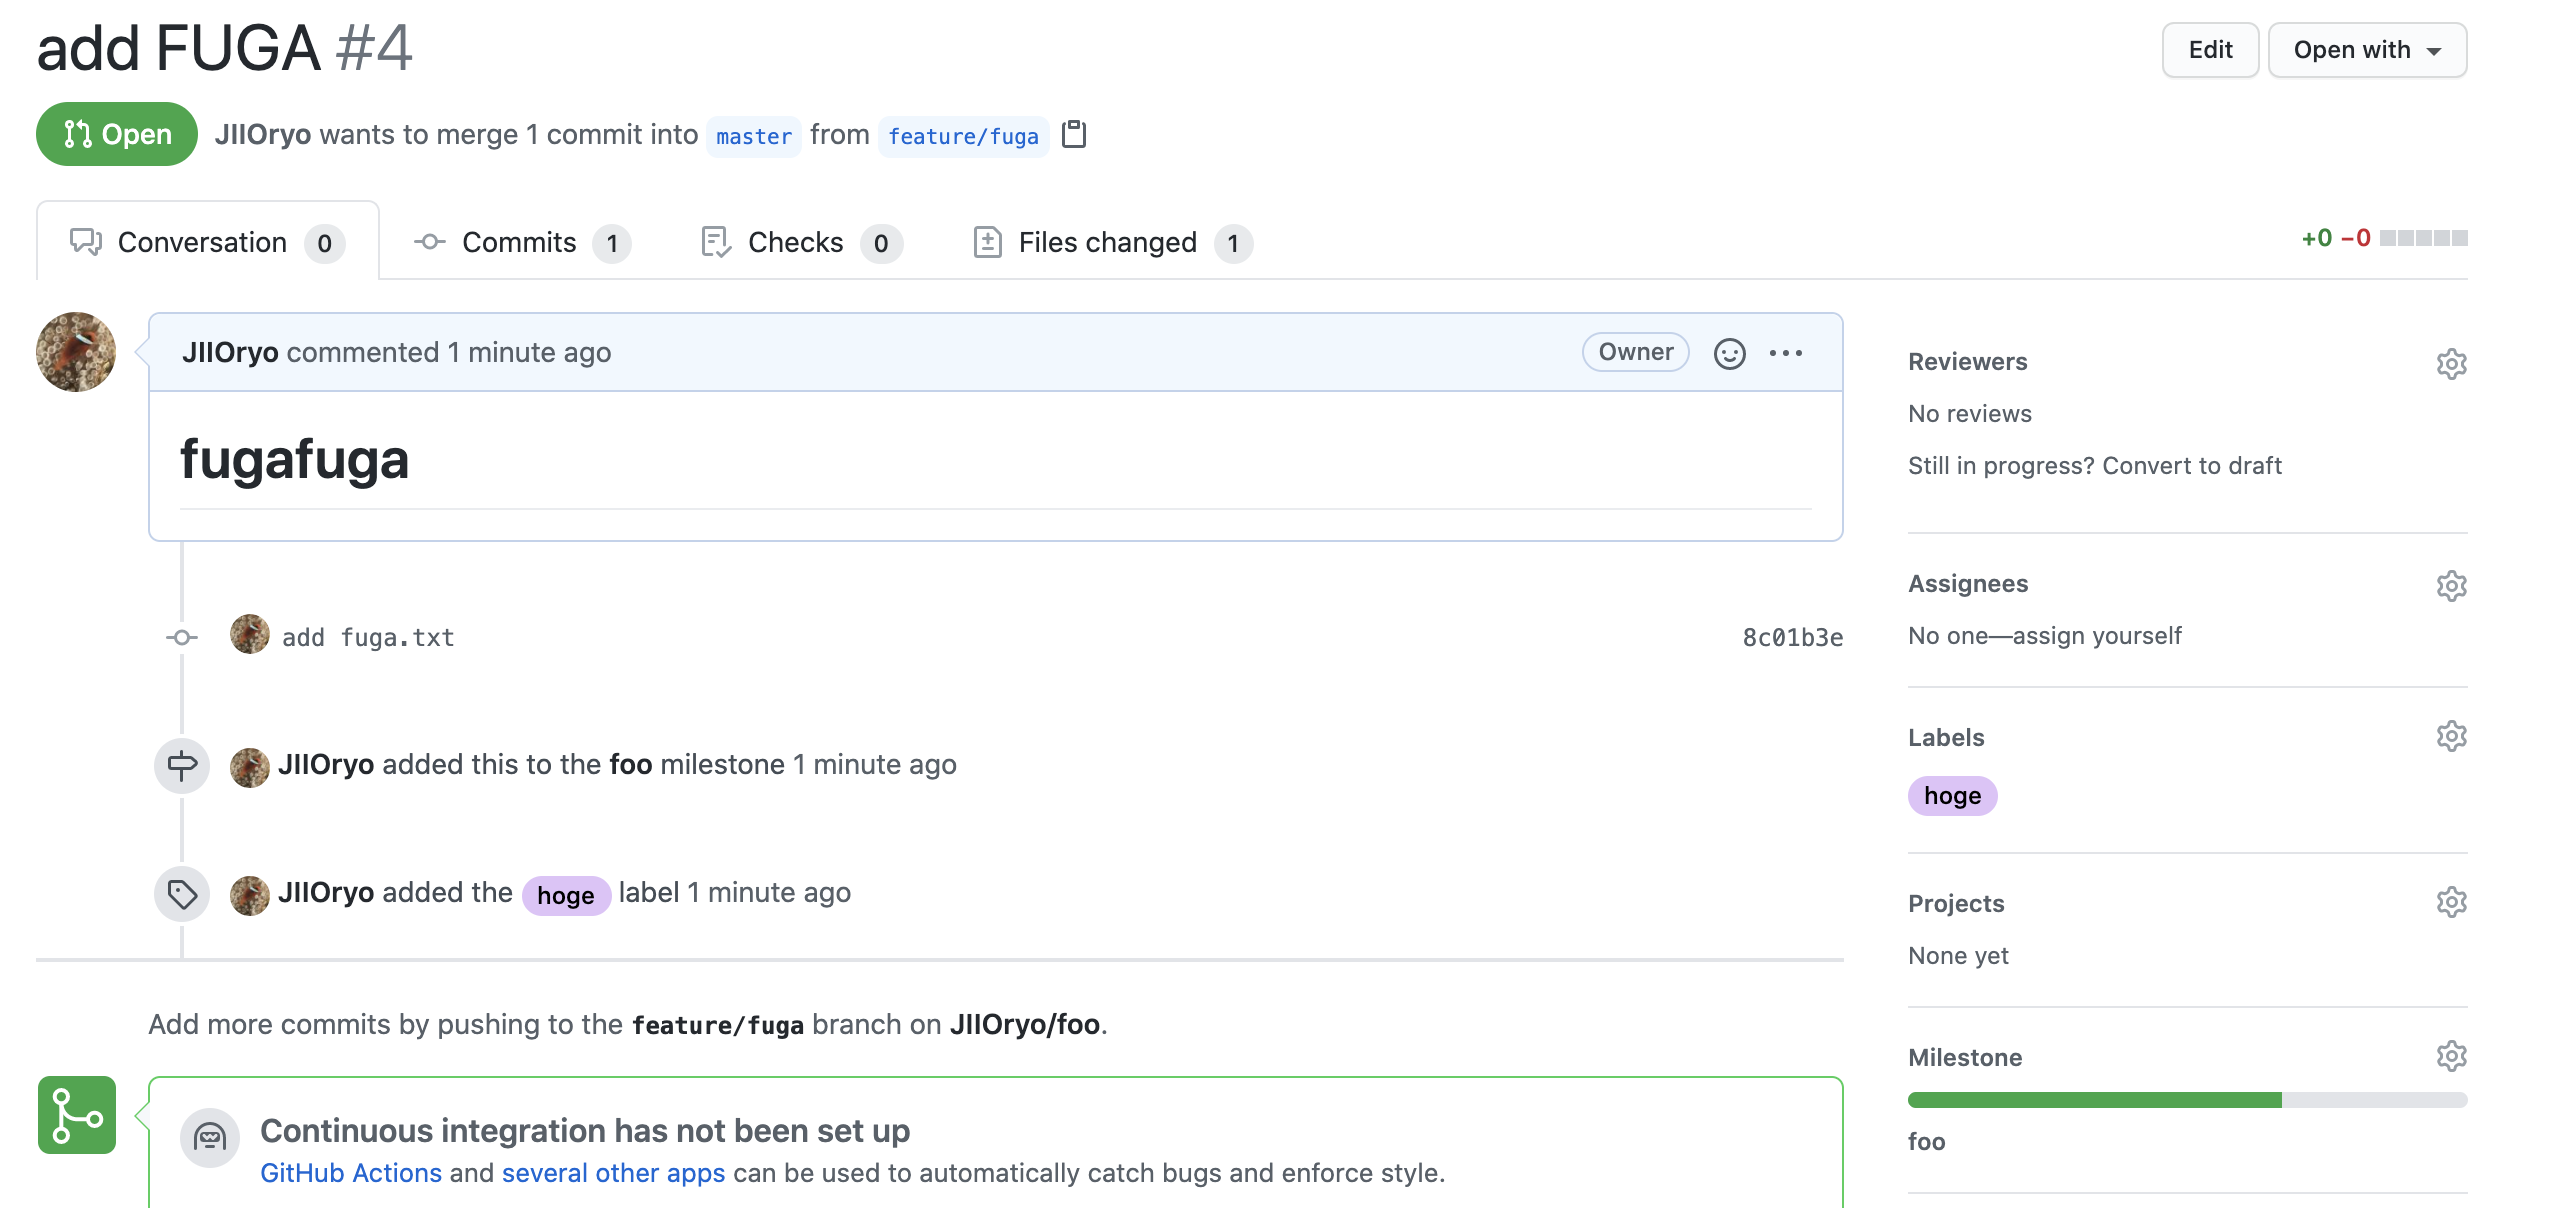Open the Checks tab
Screen dimensions: 2560x1208
coord(796,243)
